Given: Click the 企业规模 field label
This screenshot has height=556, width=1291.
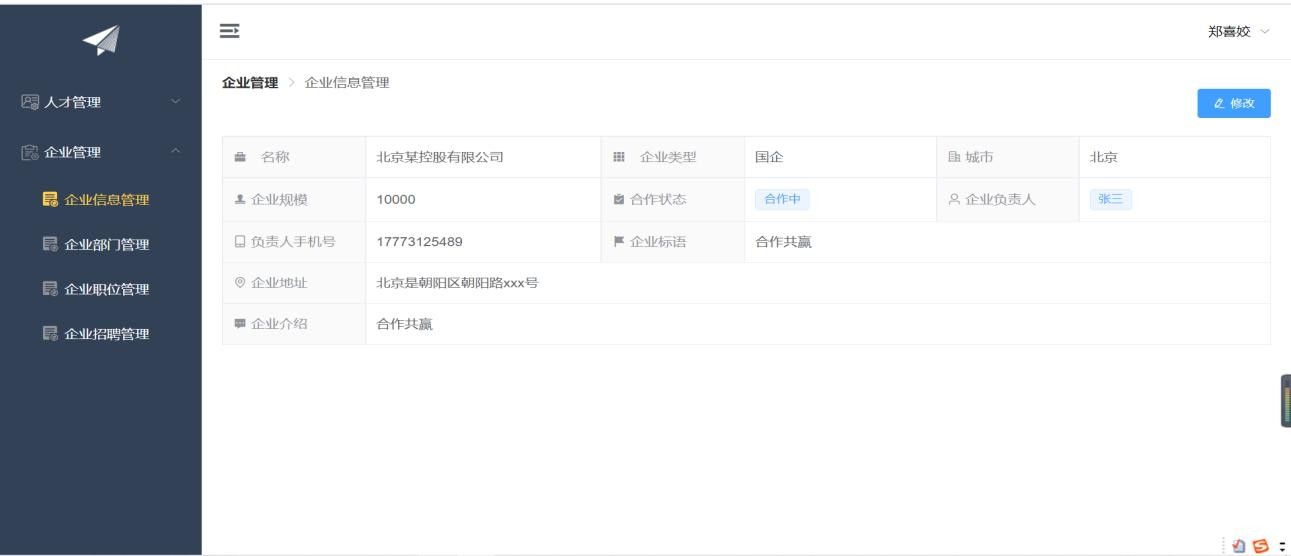Looking at the screenshot, I should [279, 199].
